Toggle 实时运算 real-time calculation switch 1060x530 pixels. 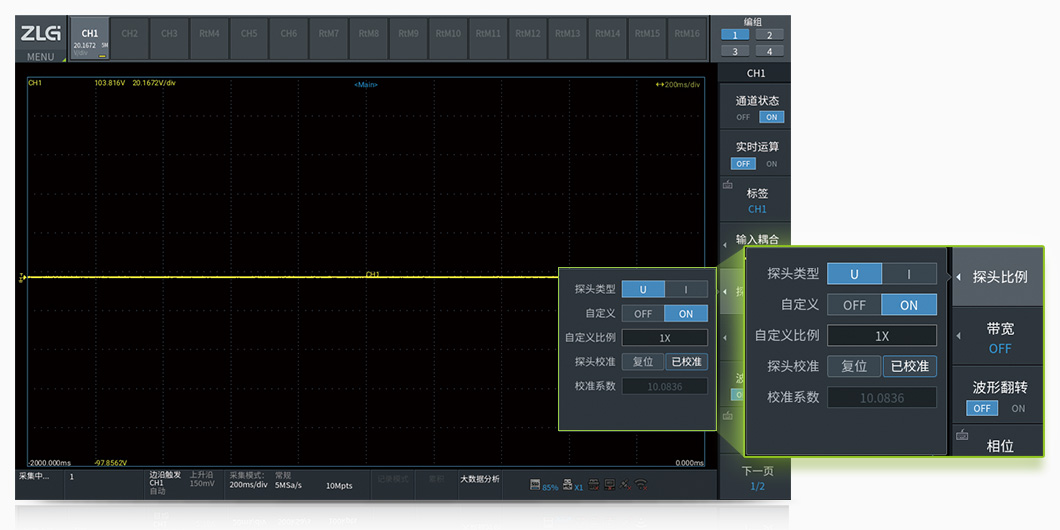[x=756, y=163]
